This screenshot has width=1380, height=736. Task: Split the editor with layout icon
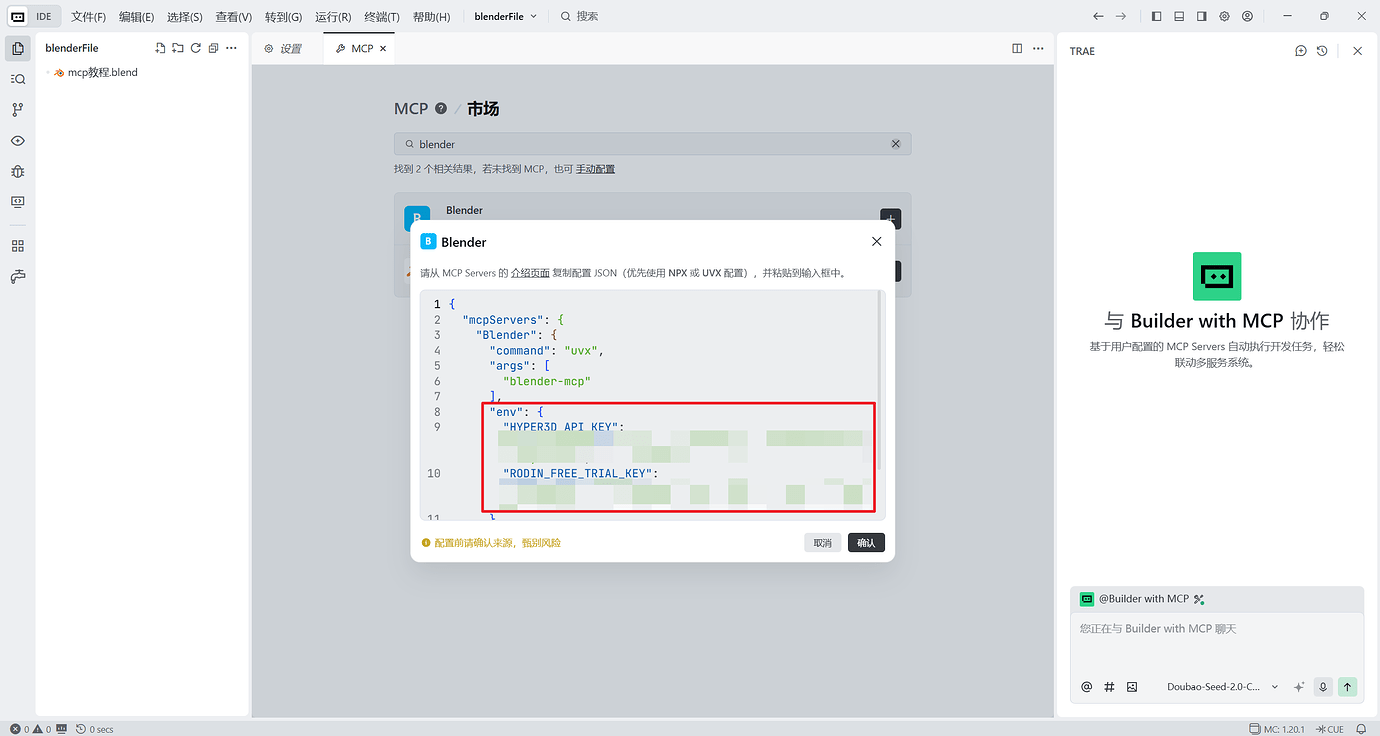click(x=1017, y=48)
